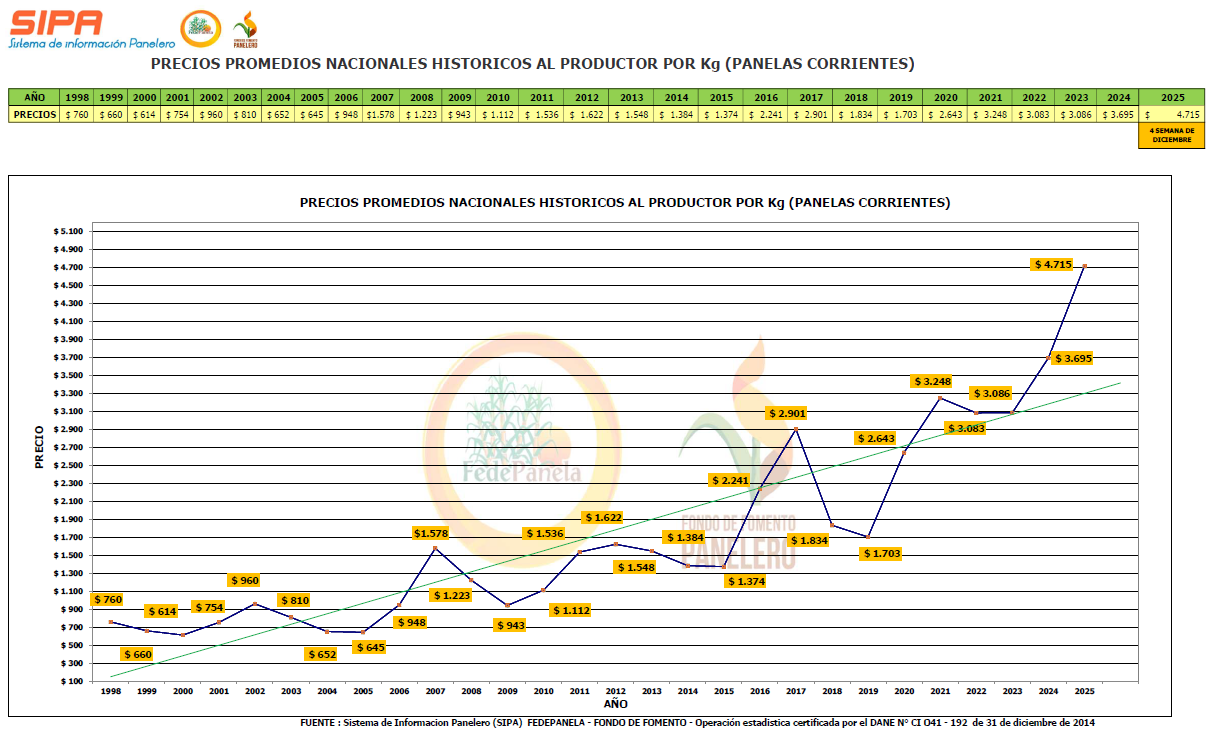Select the AÑO header cell in the table
The image size is (1211, 745).
(35, 98)
